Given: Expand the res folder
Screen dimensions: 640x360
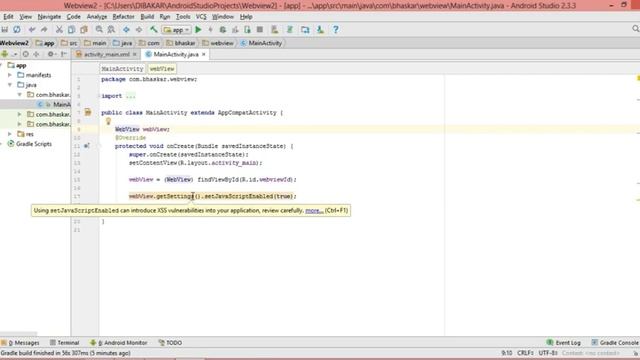Looking at the screenshot, I should click(x=10, y=134).
